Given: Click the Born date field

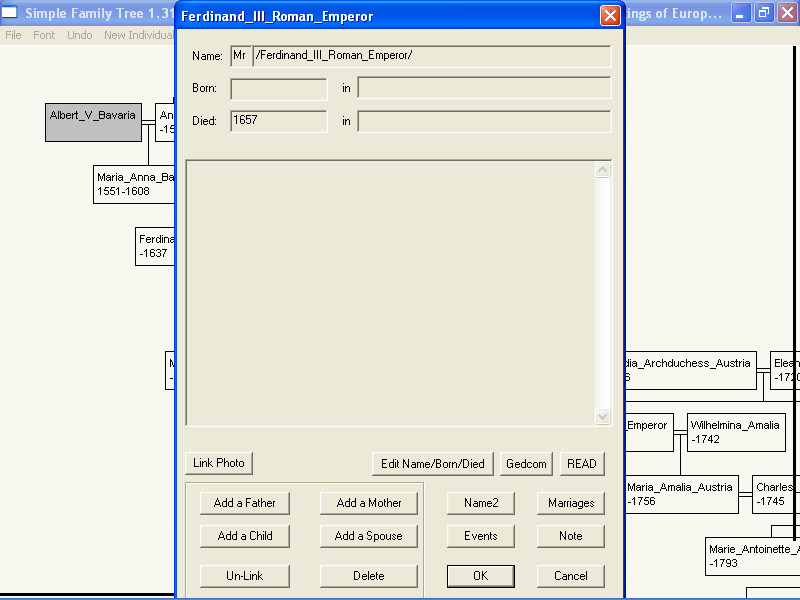Looking at the screenshot, I should point(279,89).
